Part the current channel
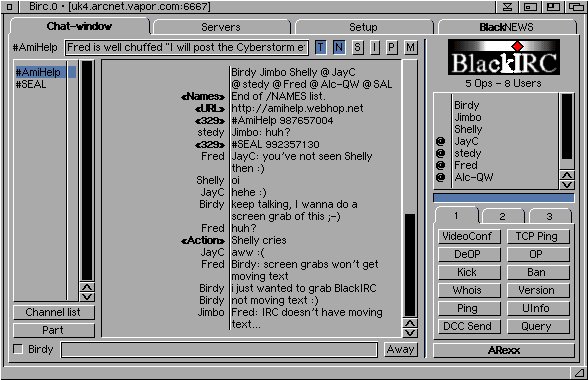Viewport: 588px width, 380px height. tap(54, 330)
